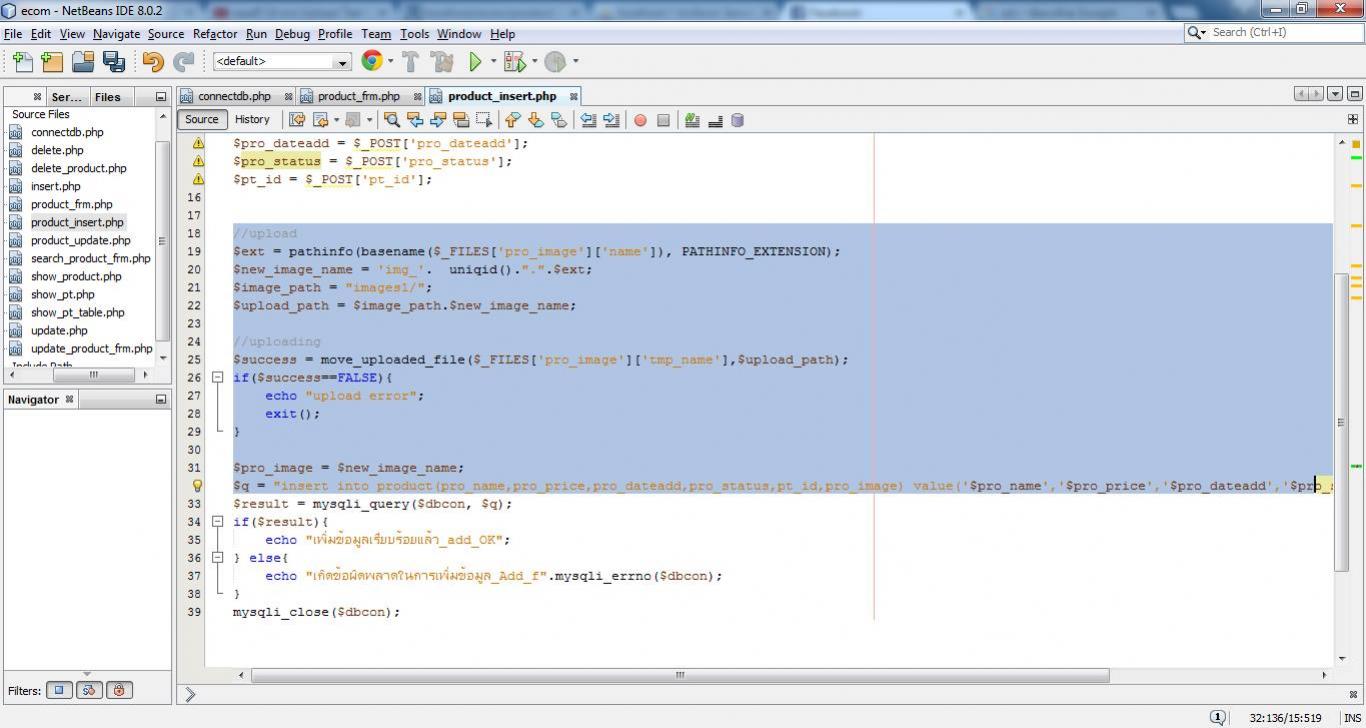Click the Shift Line Left icon
Viewport: 1366px width, 728px height.
tap(588, 120)
